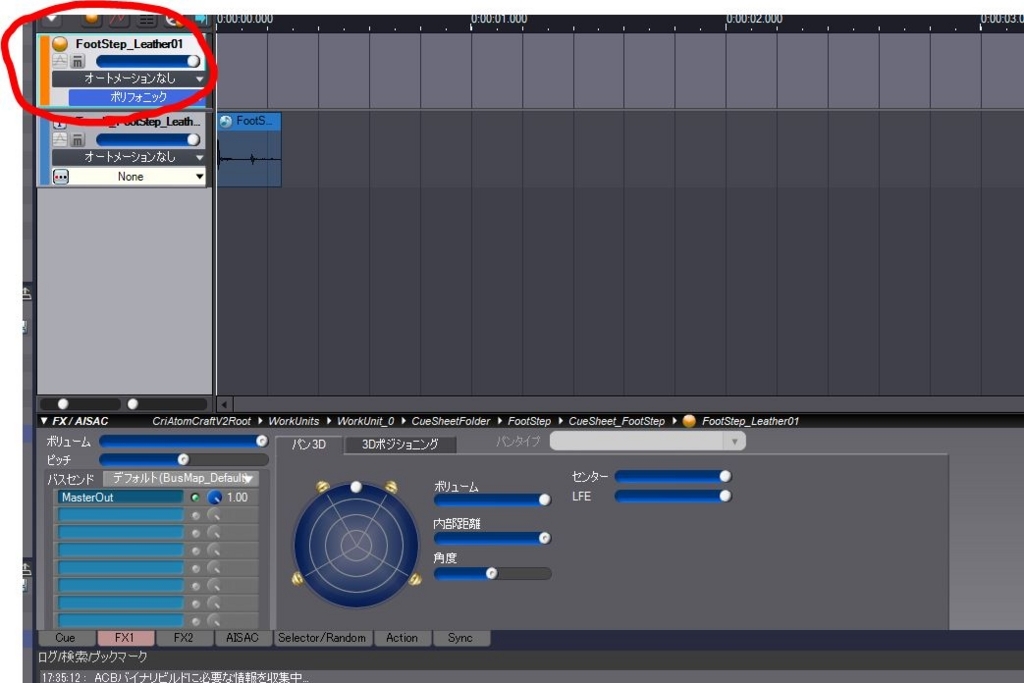Expand the breadcrumb arrow after CriAtomCraftV2Root
Viewport: 1024px width, 683px height.
(x=260, y=421)
